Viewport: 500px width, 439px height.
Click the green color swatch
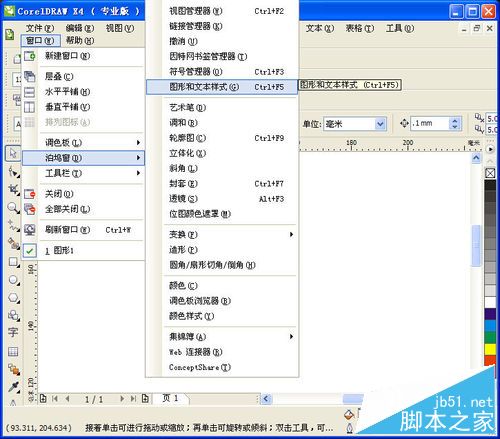(490, 337)
